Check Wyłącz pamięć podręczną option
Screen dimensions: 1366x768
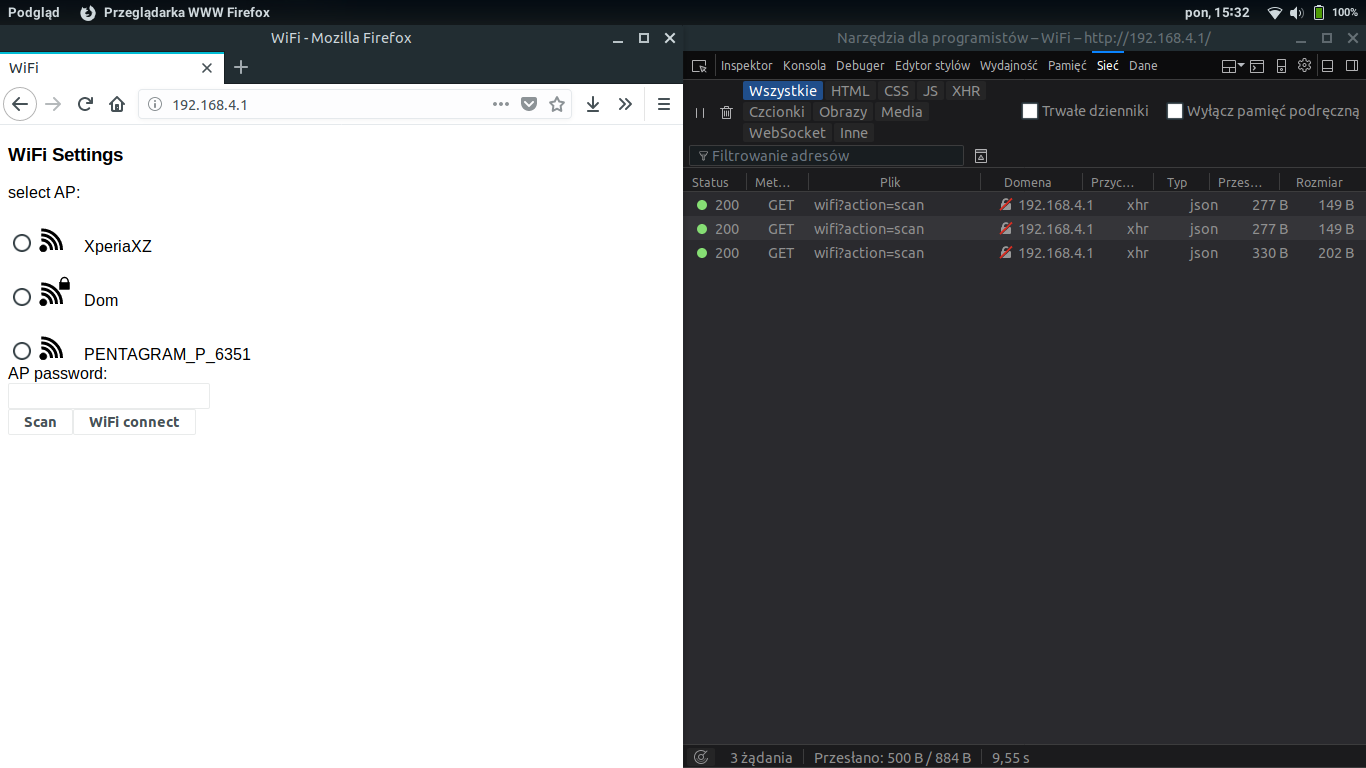pyautogui.click(x=1175, y=111)
